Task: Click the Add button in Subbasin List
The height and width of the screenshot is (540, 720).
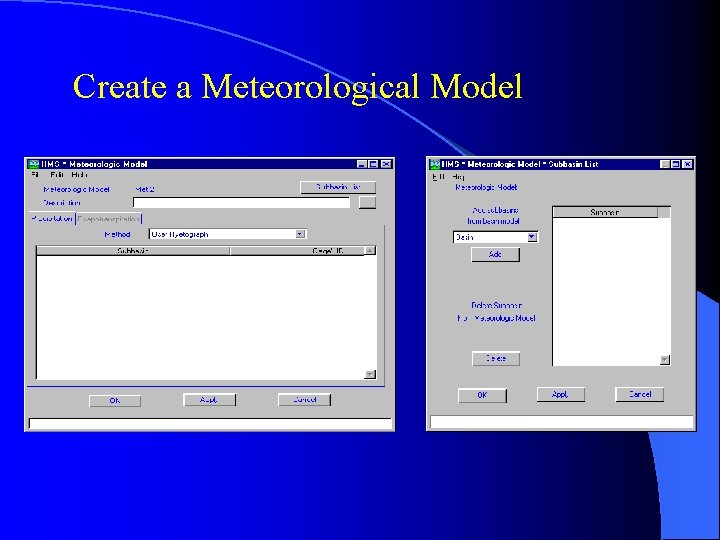Action: point(495,254)
